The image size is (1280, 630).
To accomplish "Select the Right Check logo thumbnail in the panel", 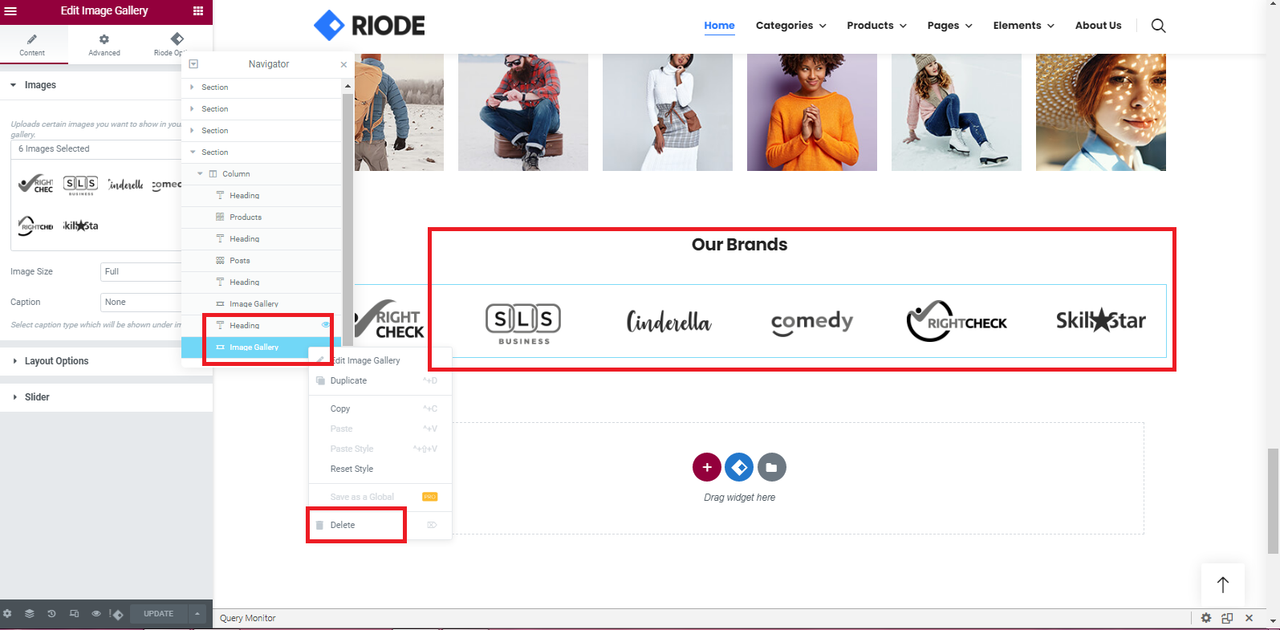I will coord(36,184).
